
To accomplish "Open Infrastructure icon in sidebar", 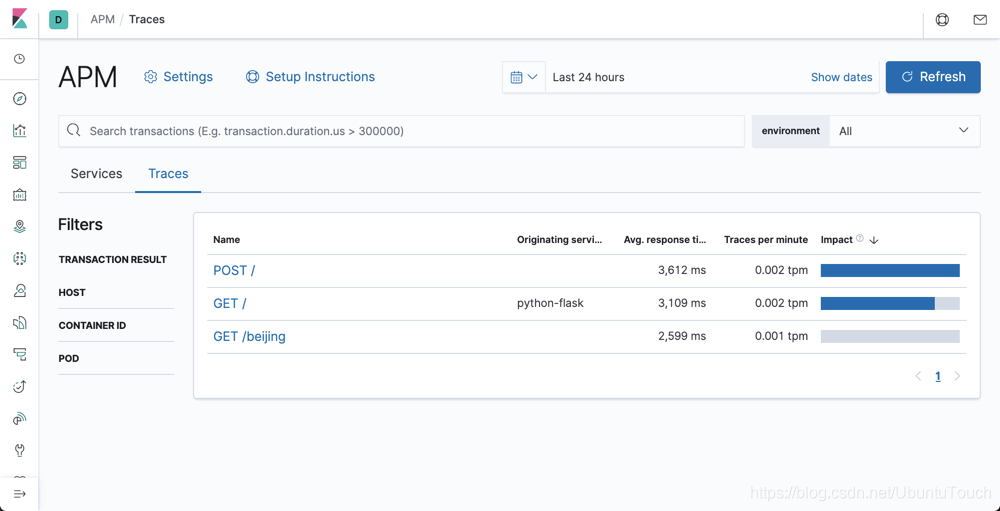I will pyautogui.click(x=20, y=291).
